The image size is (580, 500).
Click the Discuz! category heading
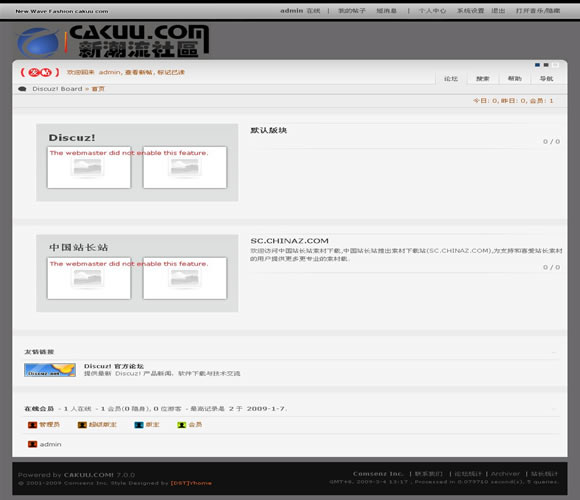tap(72, 138)
